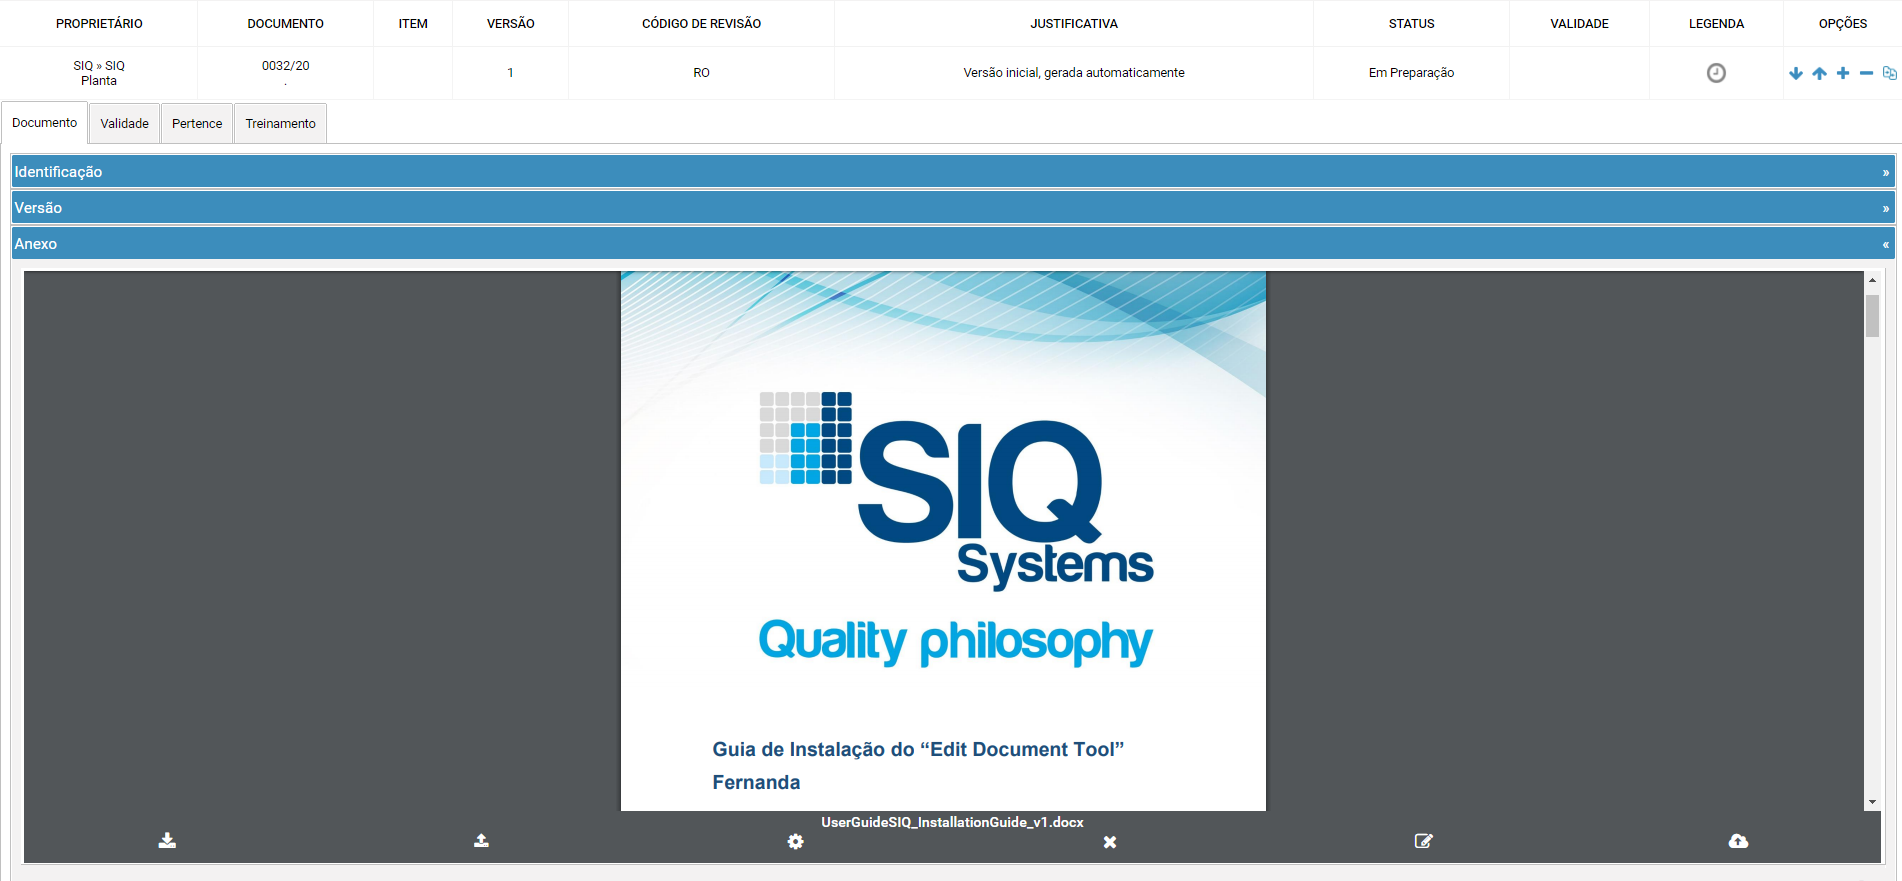Go to the Treinamento tab
1902x881 pixels.
pos(280,124)
